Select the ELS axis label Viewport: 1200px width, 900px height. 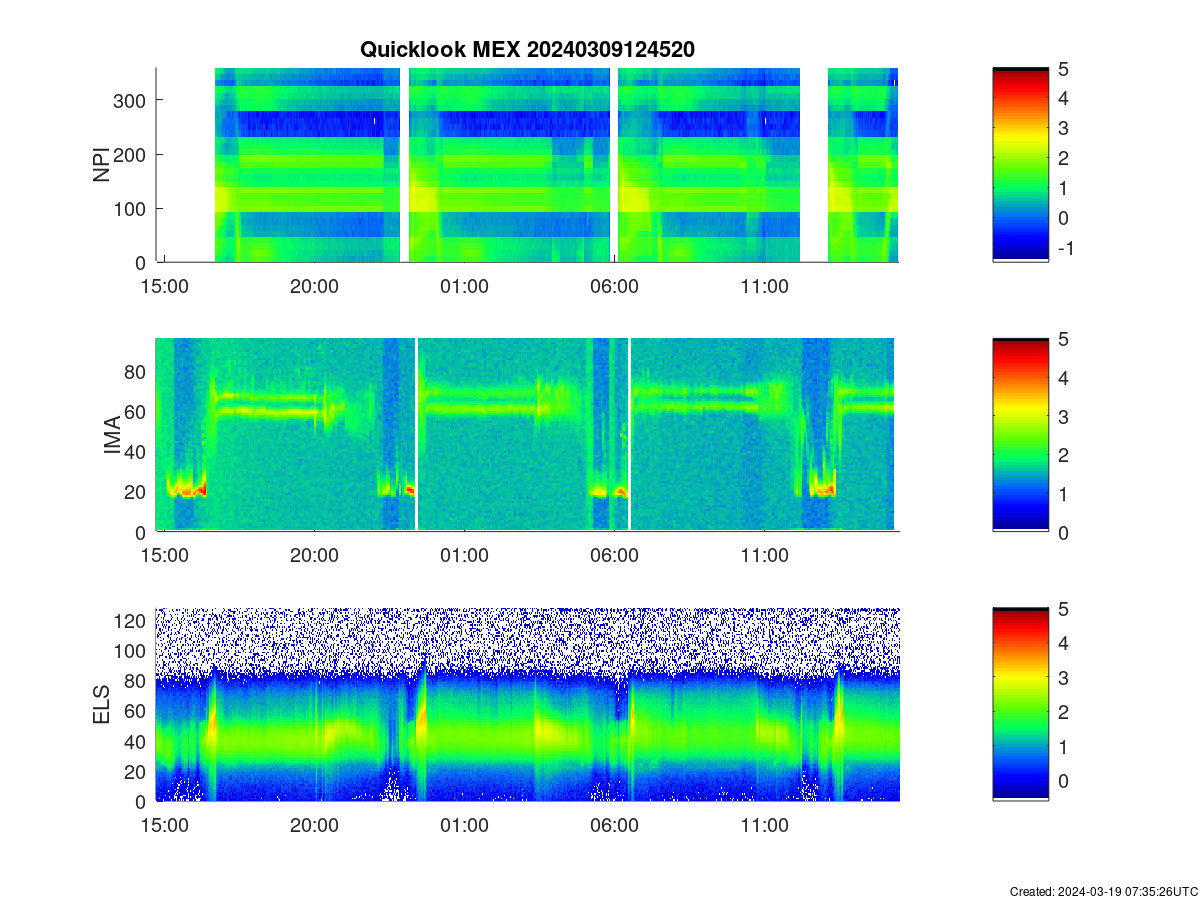click(102, 705)
